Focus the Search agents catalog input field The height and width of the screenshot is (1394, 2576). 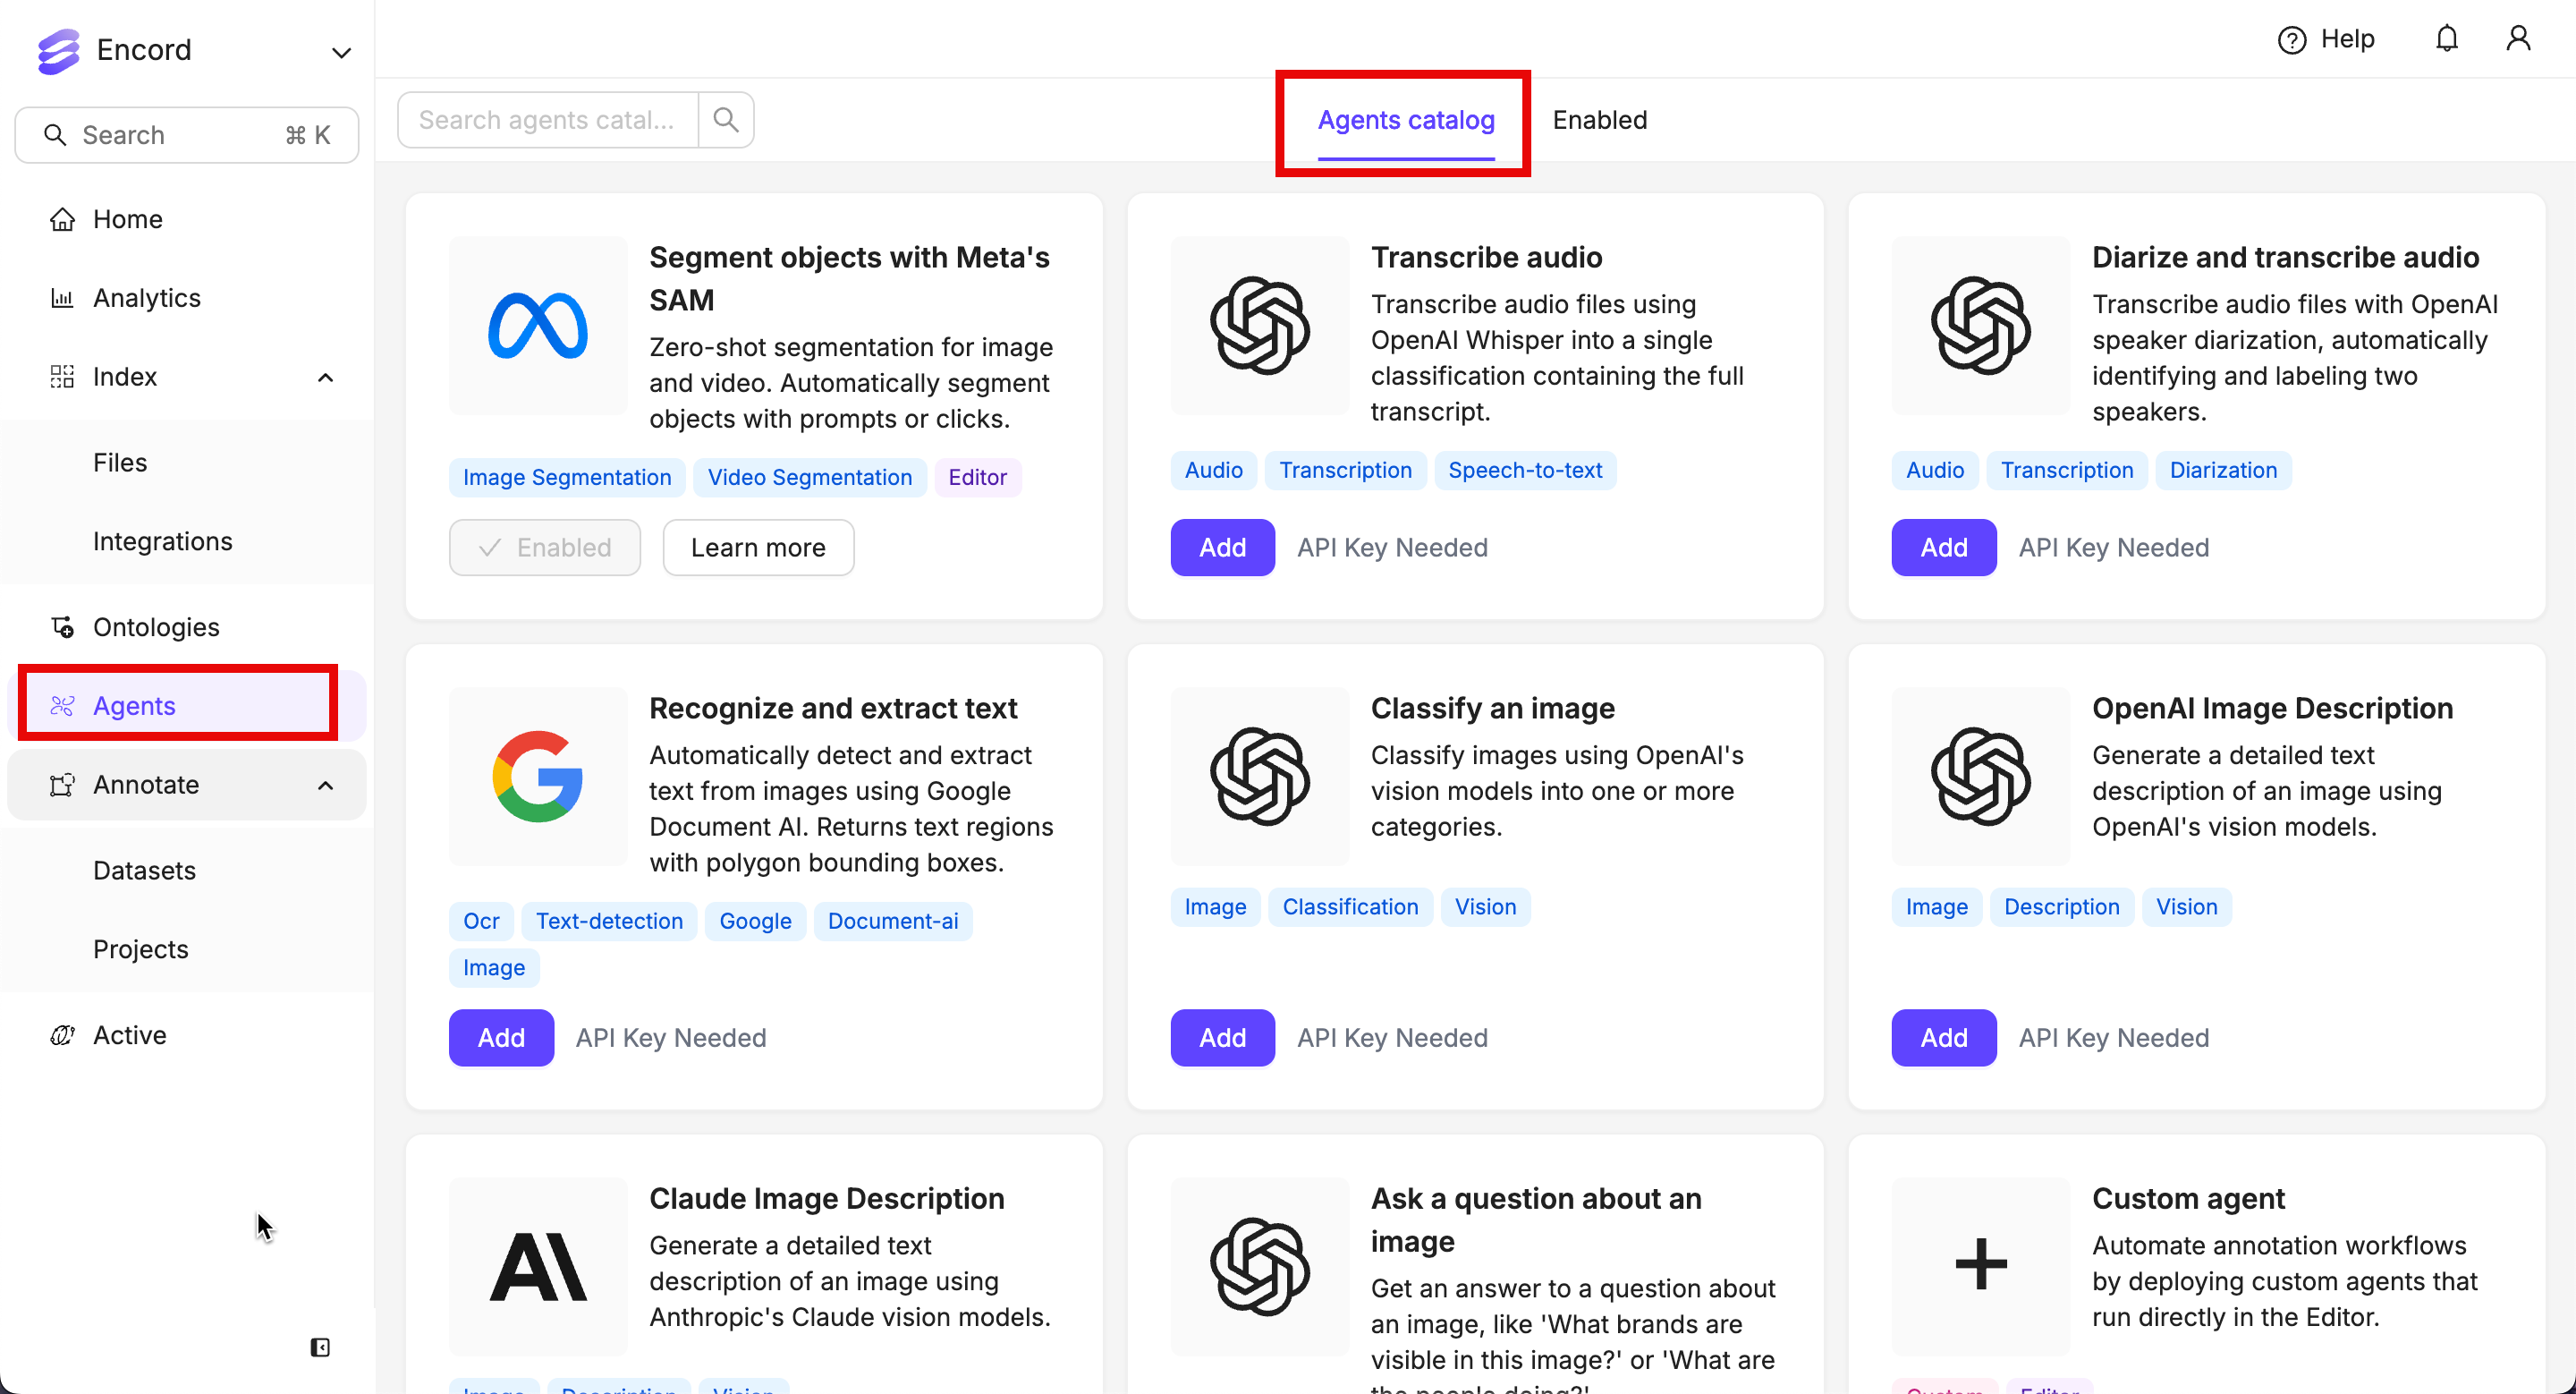coord(547,120)
